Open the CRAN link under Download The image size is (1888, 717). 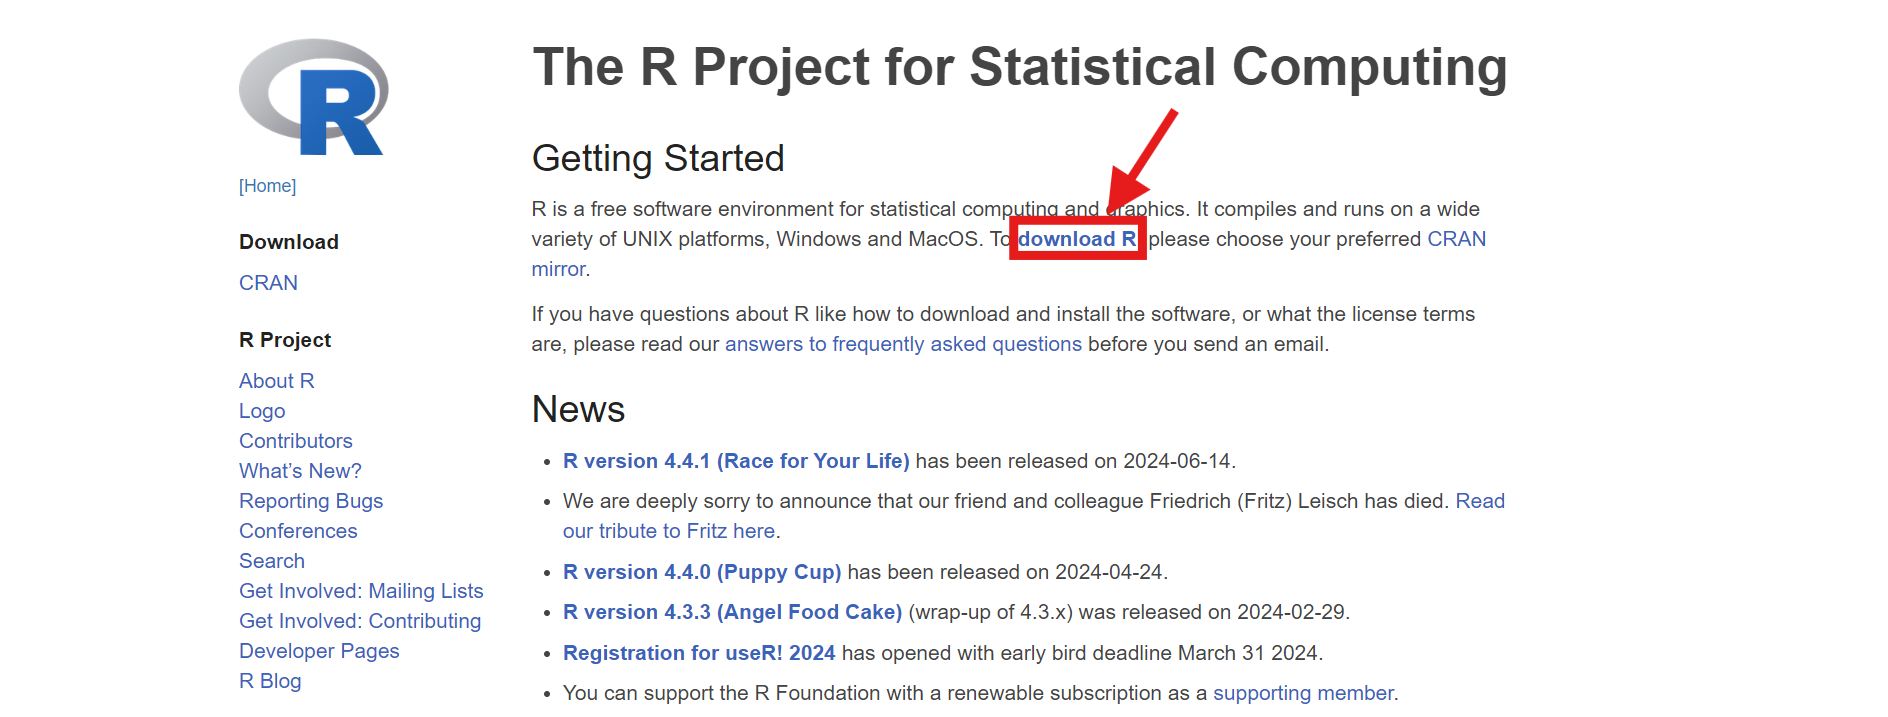click(x=268, y=283)
